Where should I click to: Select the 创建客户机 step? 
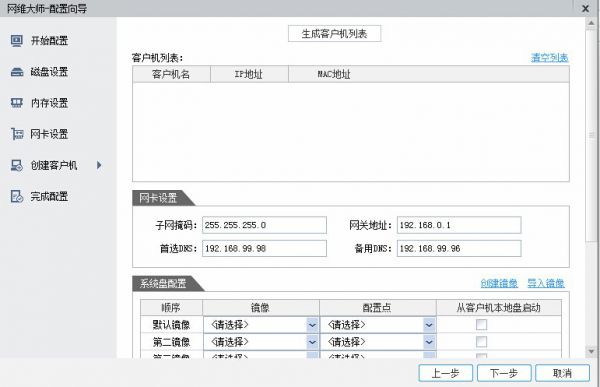tap(54, 165)
